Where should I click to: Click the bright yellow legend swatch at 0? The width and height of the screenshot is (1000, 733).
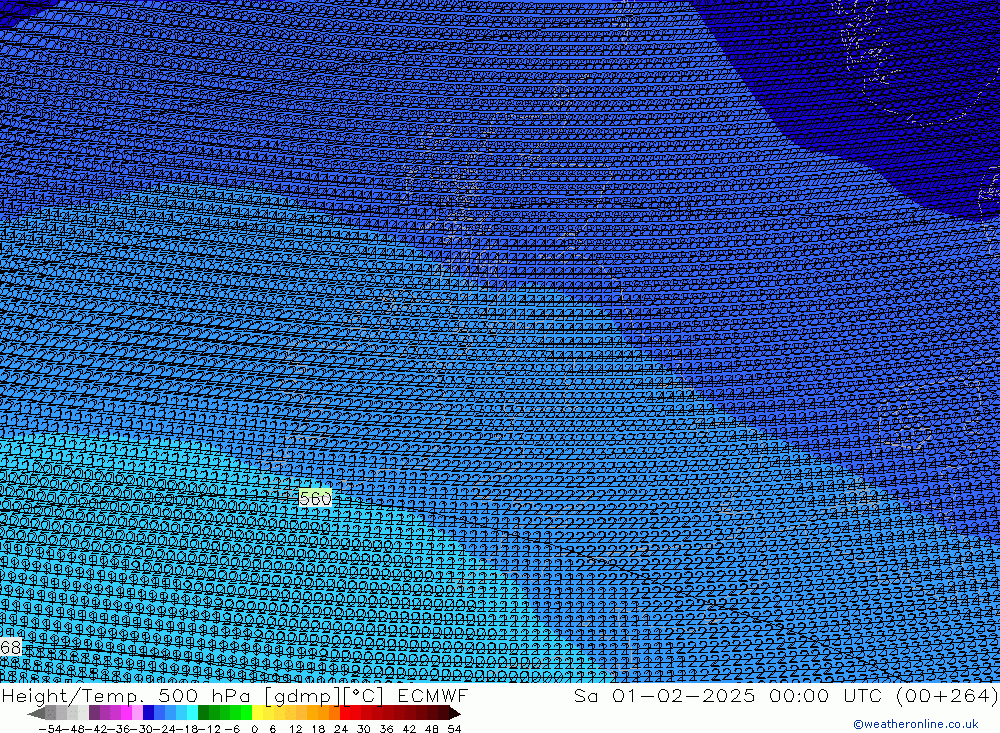(x=257, y=713)
